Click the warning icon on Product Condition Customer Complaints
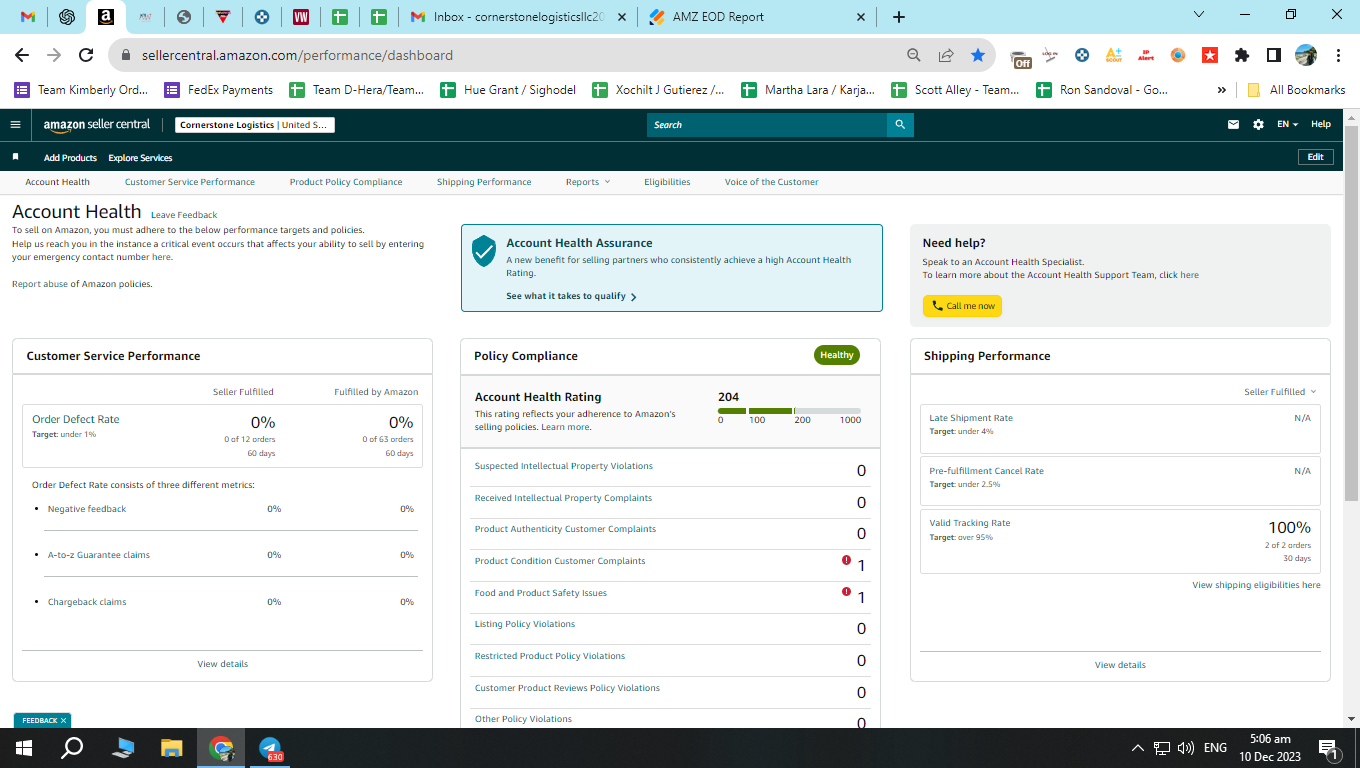 tap(846, 561)
